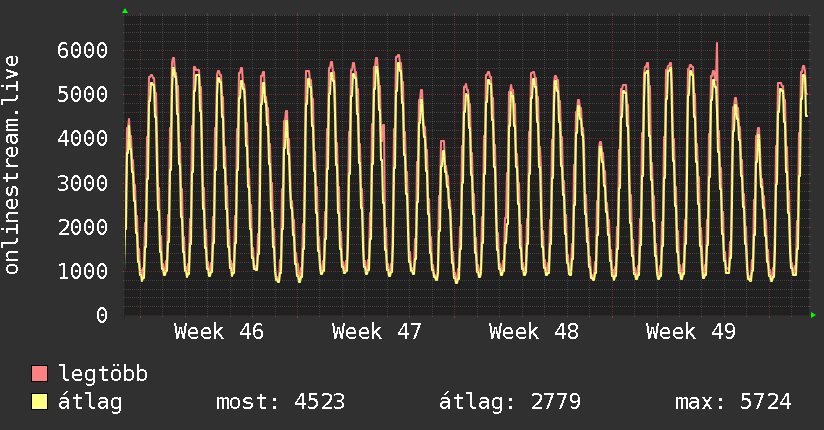Screen dimensions: 824x430
Task: Click the Week 46 axis label
Action: point(219,331)
